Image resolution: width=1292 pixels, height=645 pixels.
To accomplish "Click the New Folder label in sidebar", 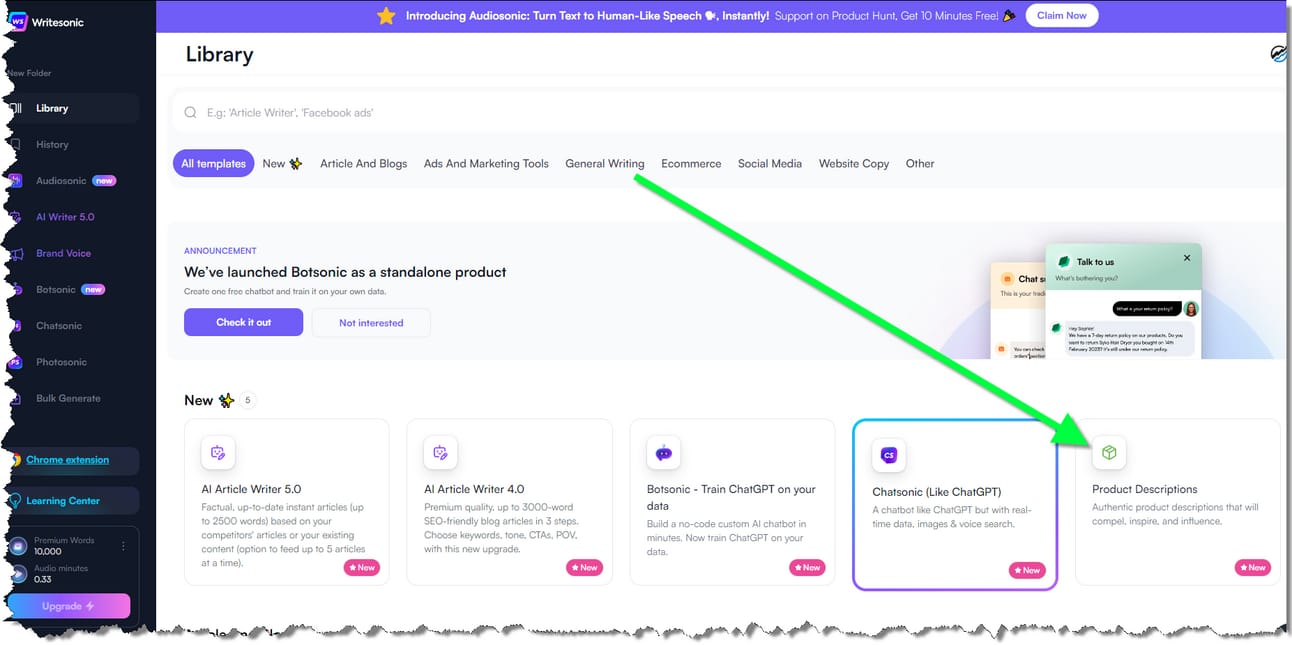I will [30, 73].
